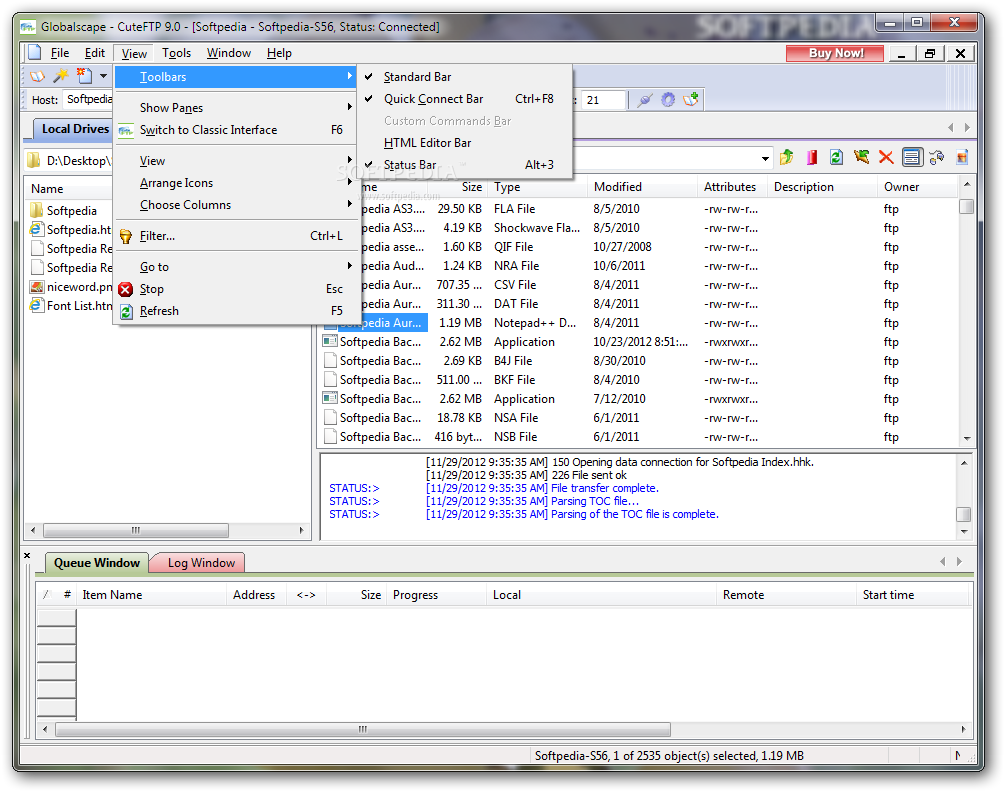Select the Filter... menu entry
The width and height of the screenshot is (1005, 792).
click(235, 236)
